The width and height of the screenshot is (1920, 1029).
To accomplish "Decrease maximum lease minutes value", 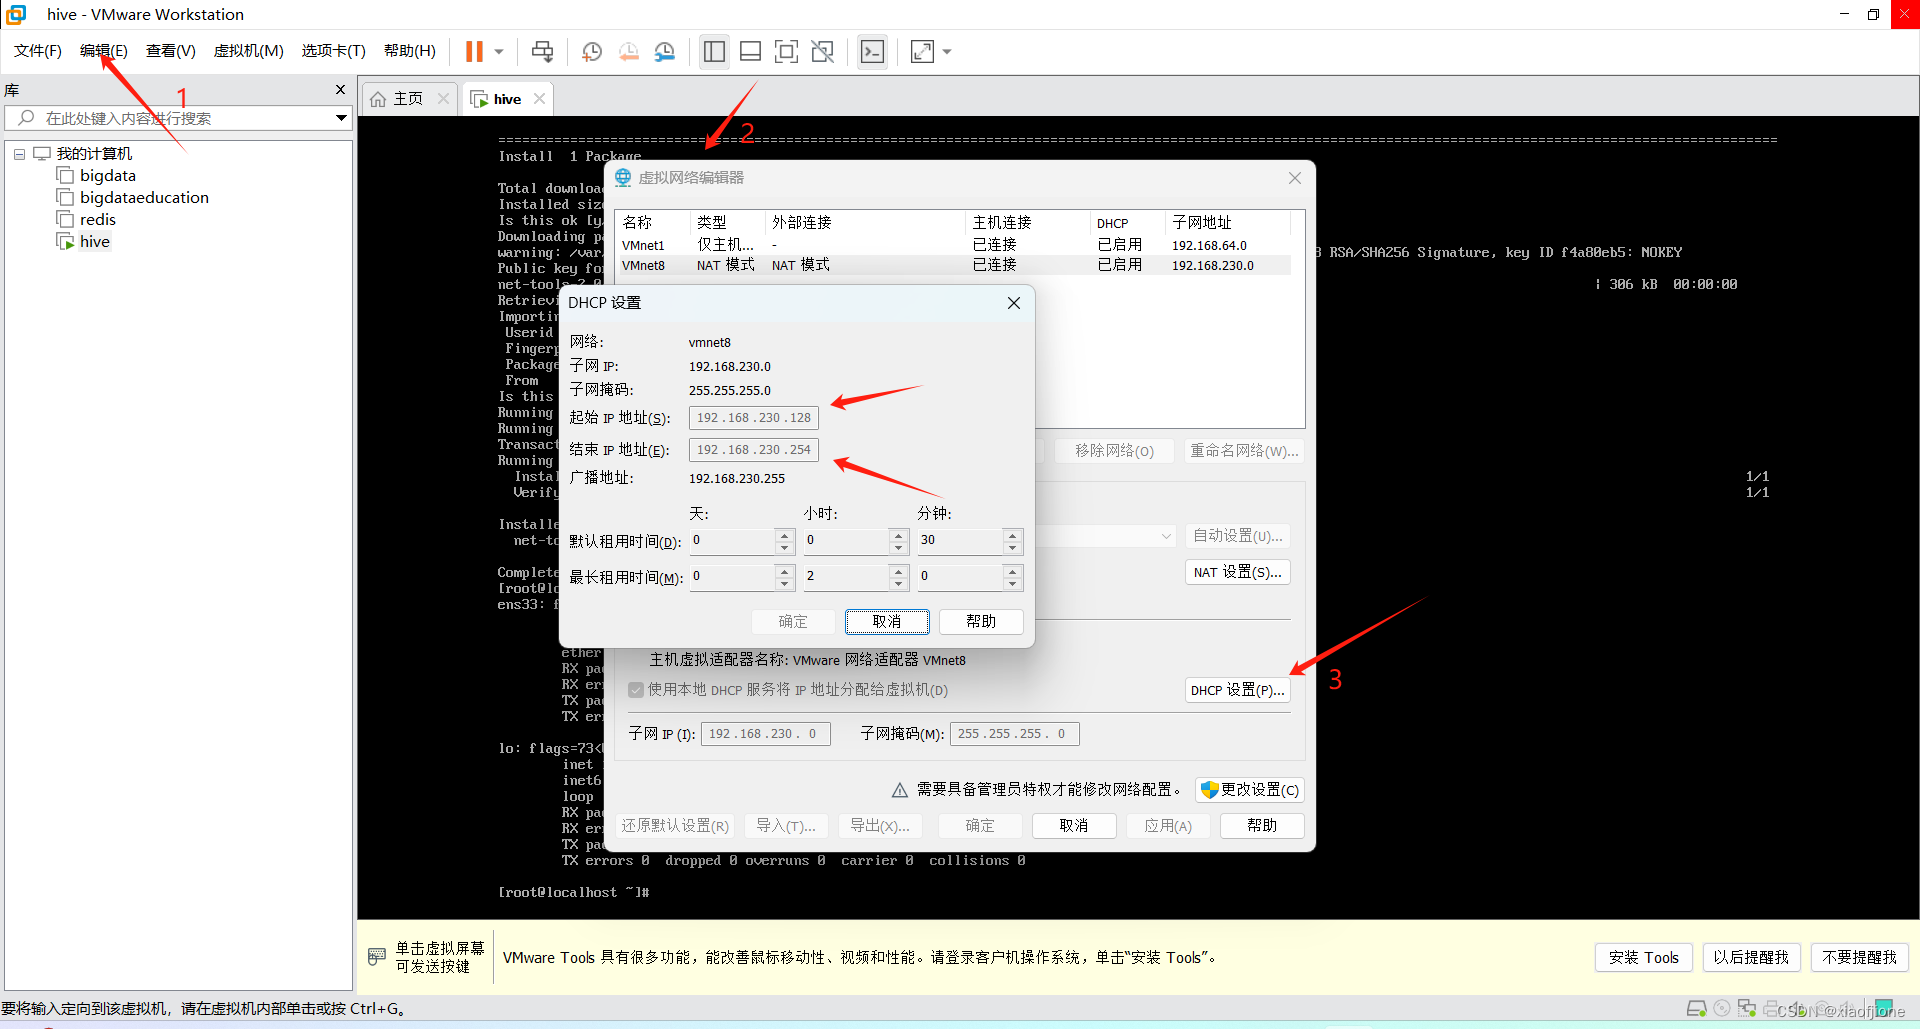I will click(1013, 584).
